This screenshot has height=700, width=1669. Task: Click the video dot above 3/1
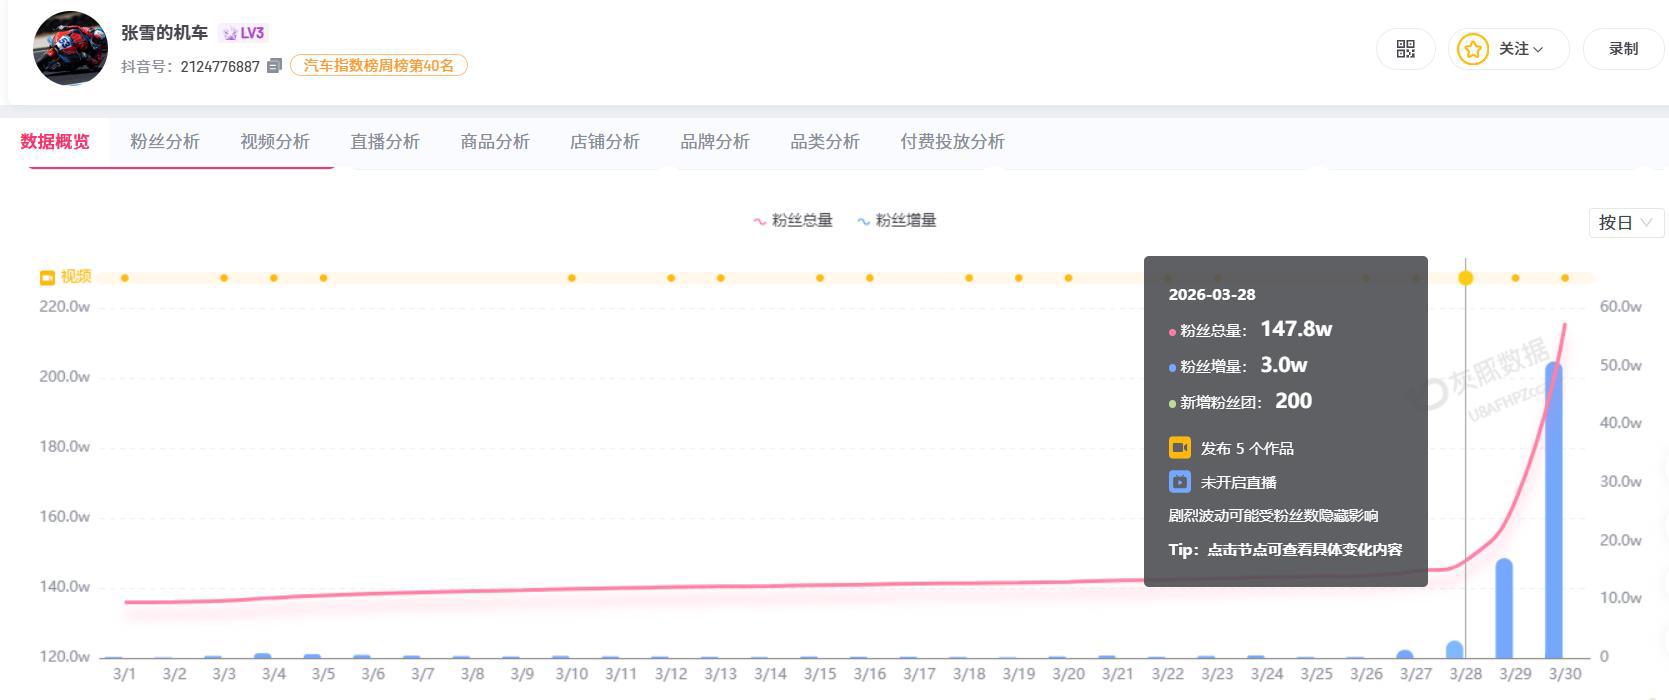click(124, 278)
